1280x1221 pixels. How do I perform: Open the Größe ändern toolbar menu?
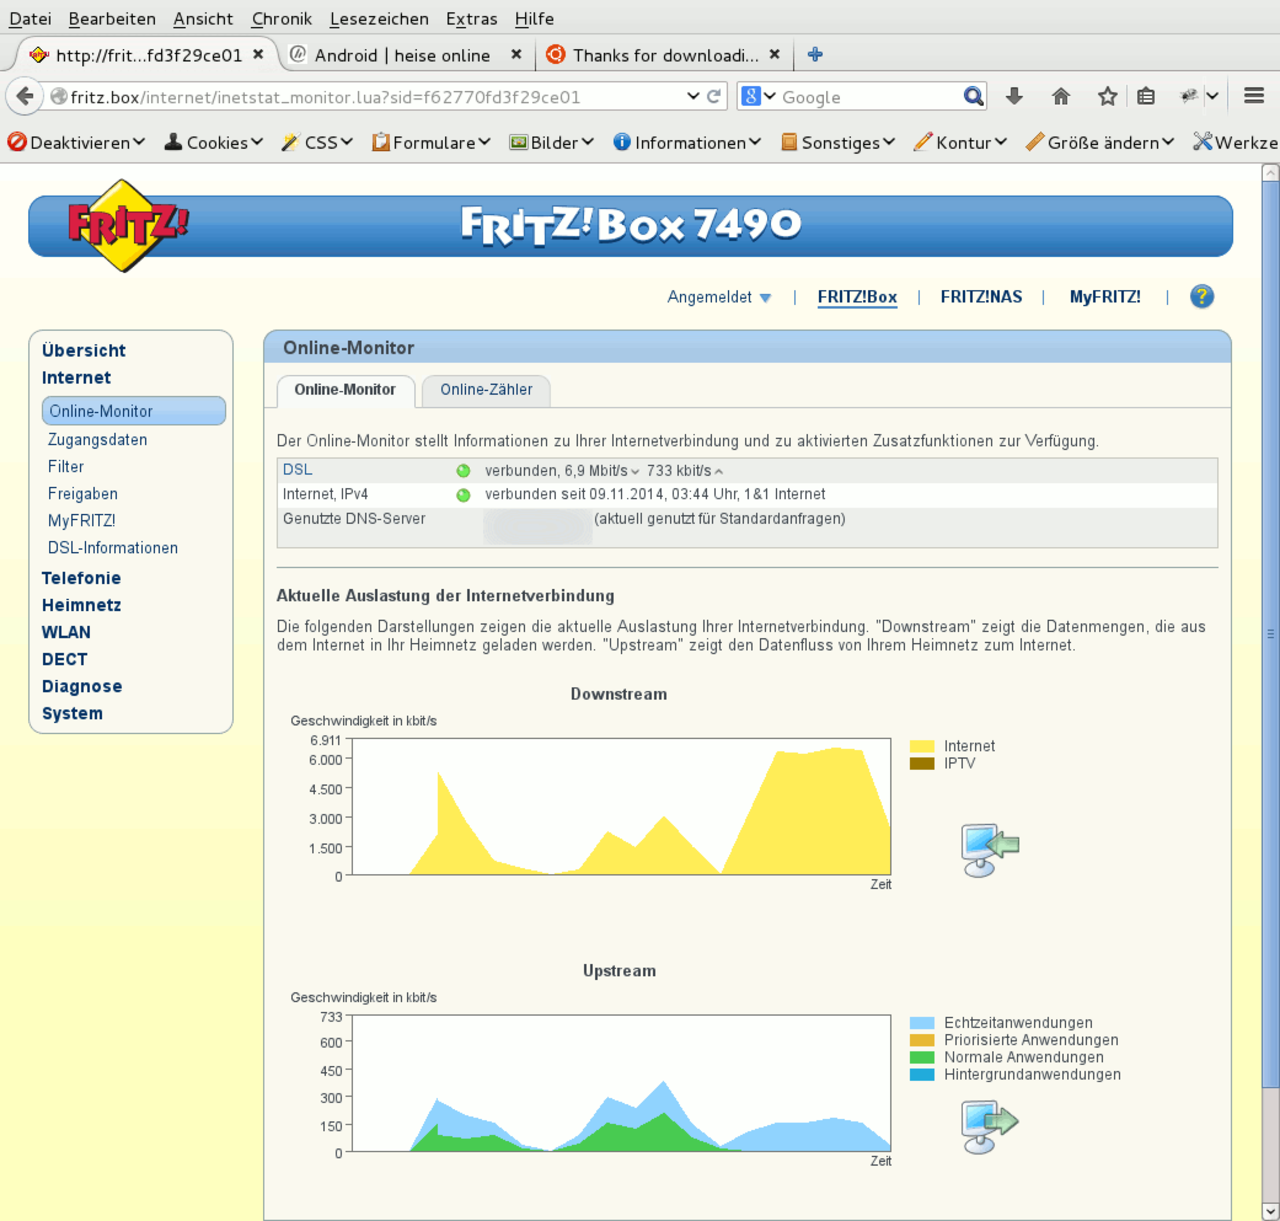tap(1100, 142)
